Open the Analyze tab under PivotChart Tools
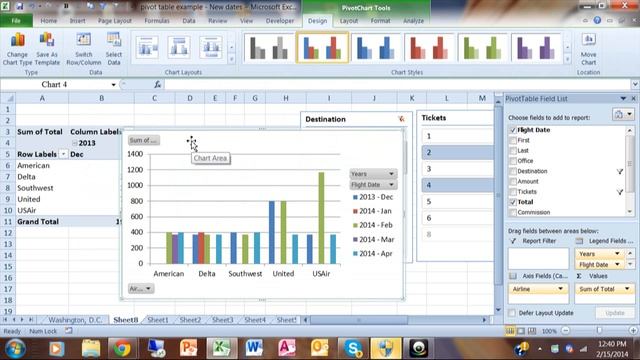This screenshot has width=640, height=360. [x=413, y=20]
